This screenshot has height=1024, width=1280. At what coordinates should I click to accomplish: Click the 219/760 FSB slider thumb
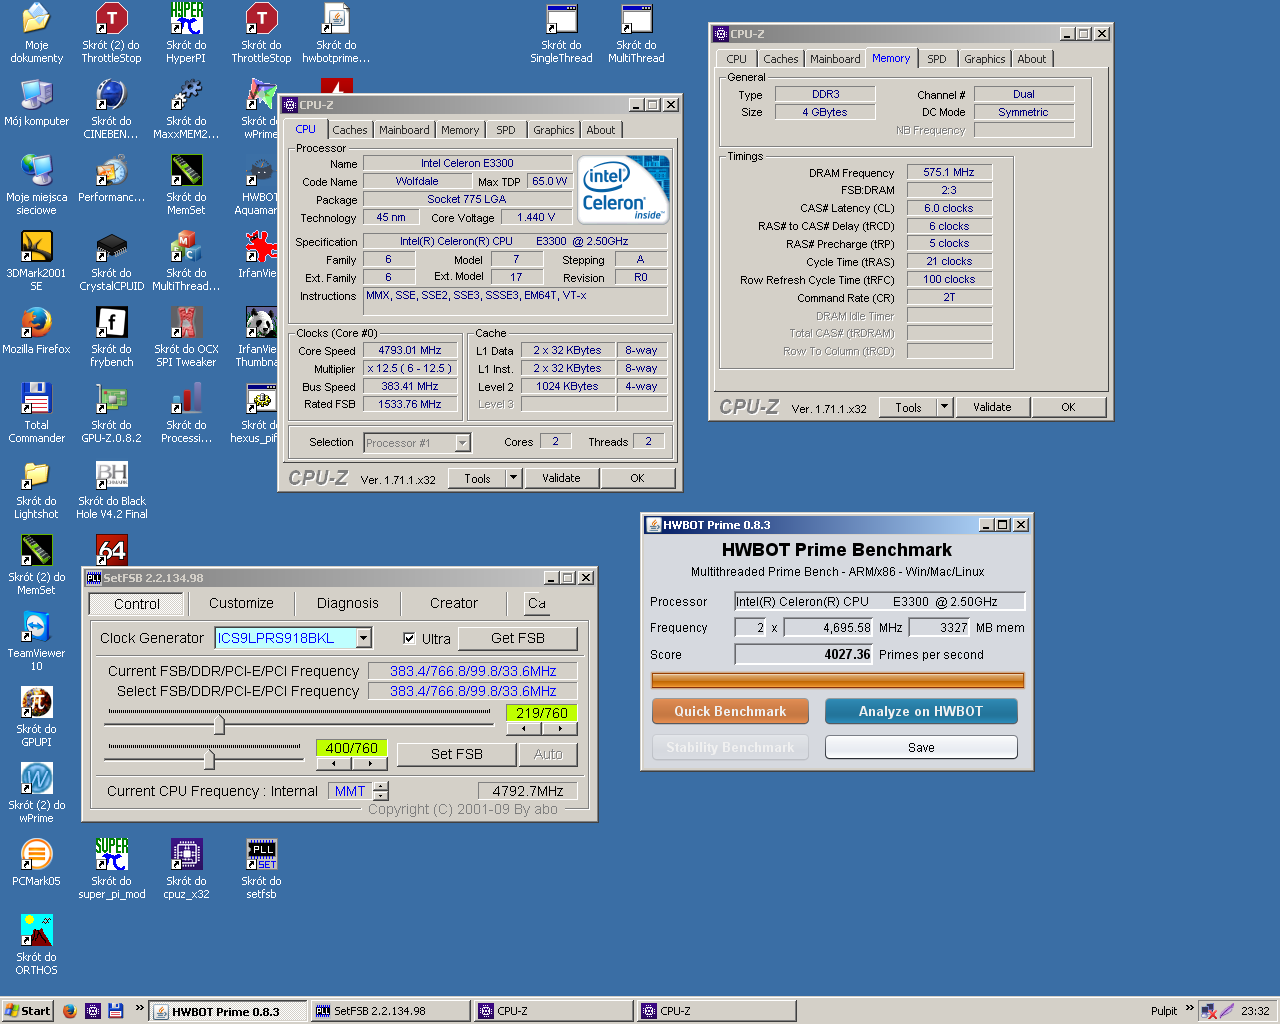click(219, 724)
